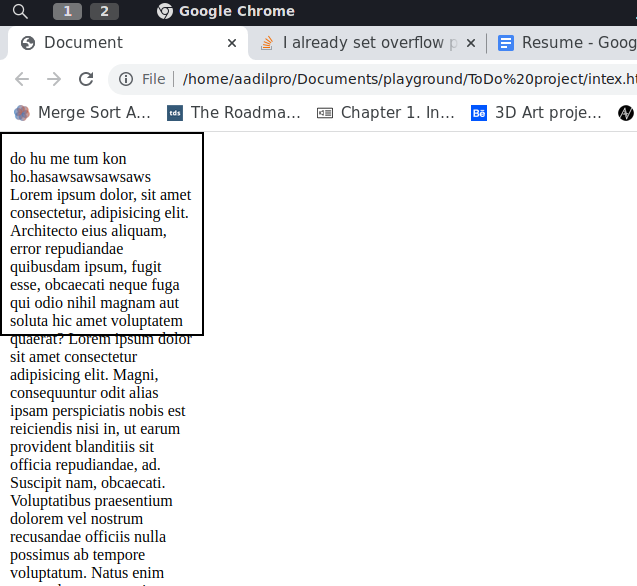Click text 'qui odio nihil magnam aut'
637x586 pixels.
pyautogui.click(x=94, y=303)
